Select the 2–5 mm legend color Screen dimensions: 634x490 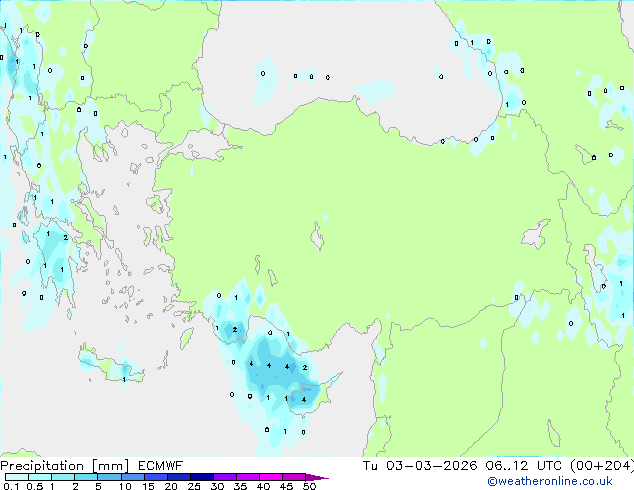tap(86, 477)
